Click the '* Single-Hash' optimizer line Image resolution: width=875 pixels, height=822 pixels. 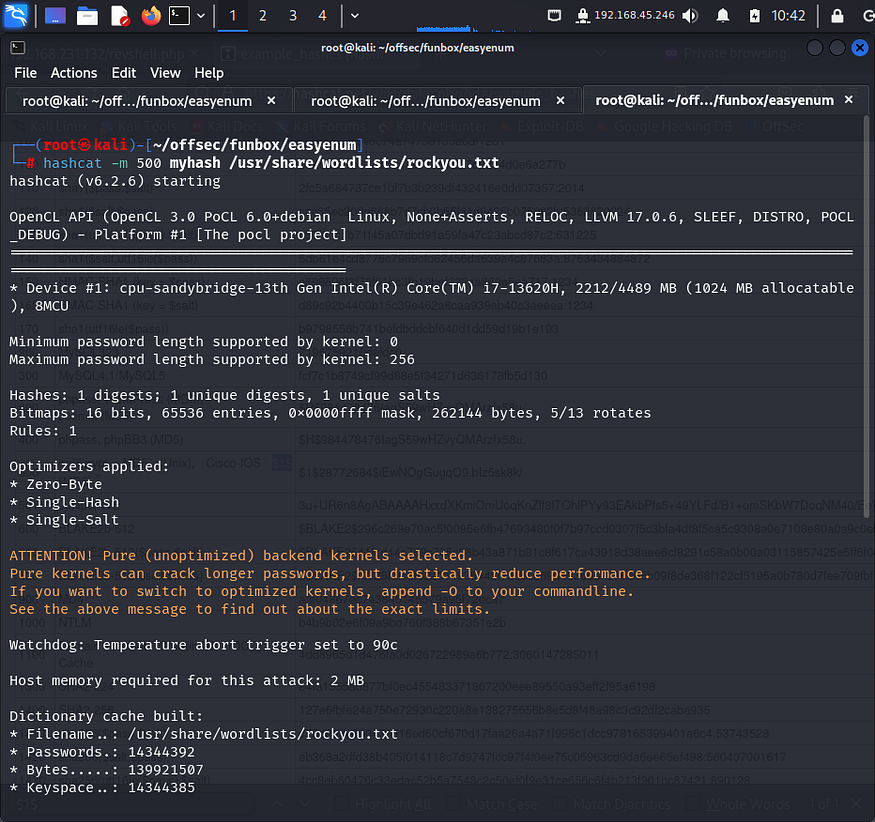click(x=64, y=502)
